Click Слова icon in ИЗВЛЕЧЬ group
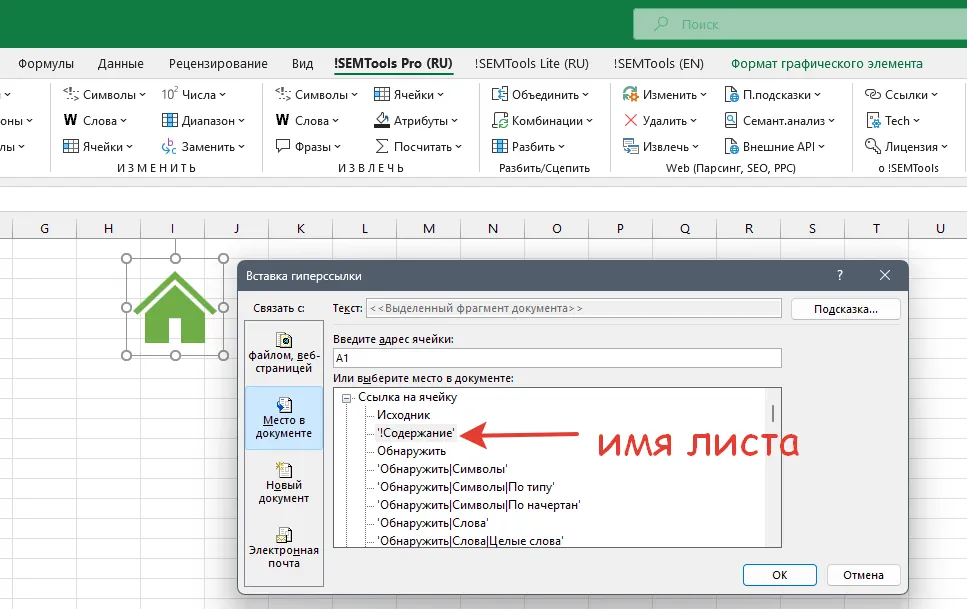Viewport: 967px width, 609px height. (282, 120)
